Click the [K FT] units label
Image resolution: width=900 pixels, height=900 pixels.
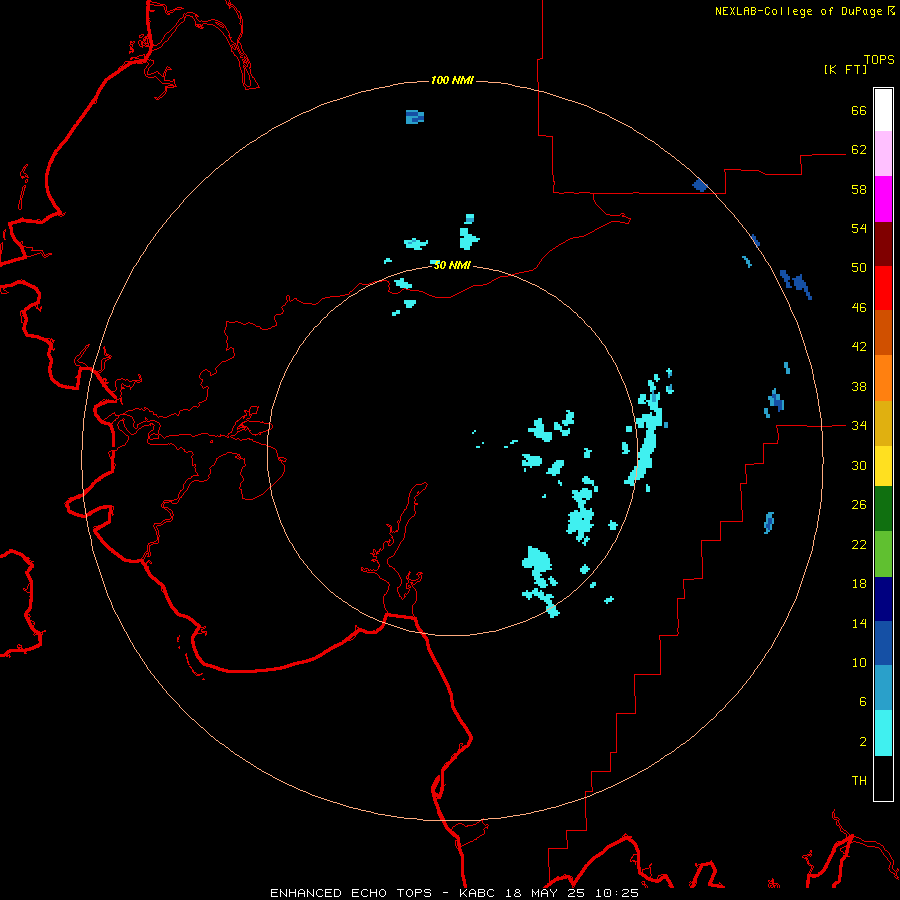(x=845, y=69)
